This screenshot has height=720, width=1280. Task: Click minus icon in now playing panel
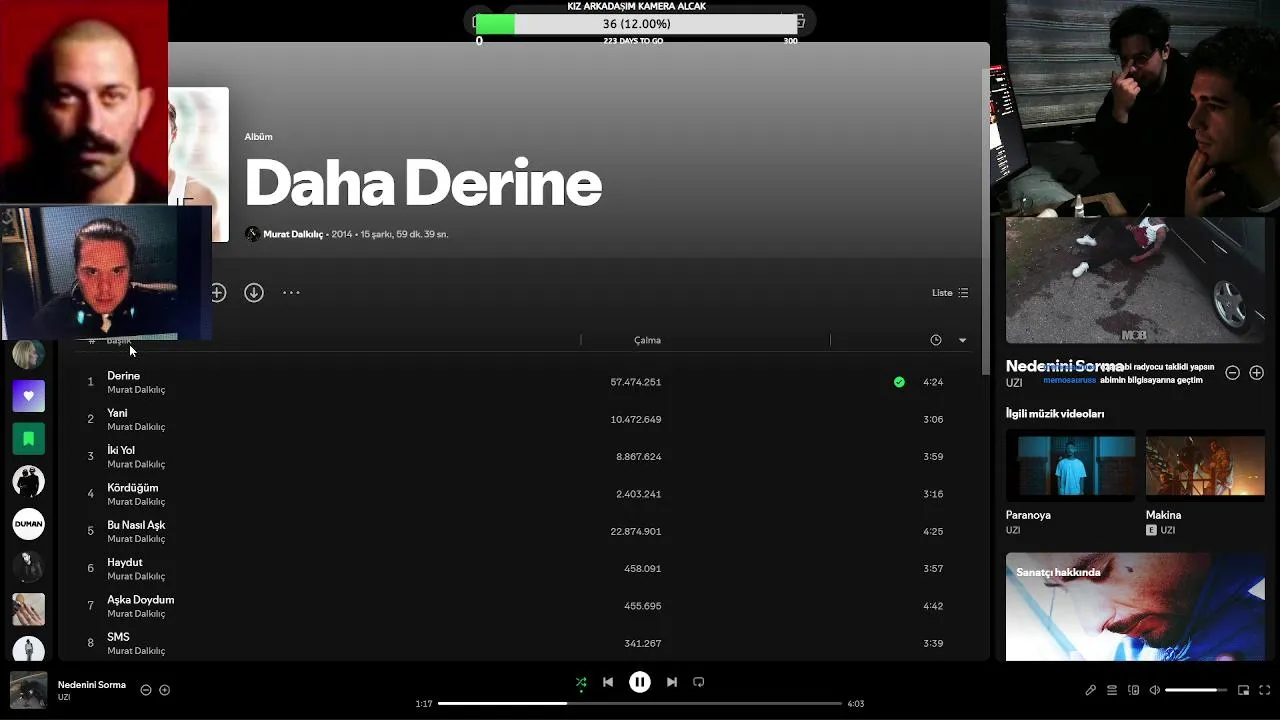[1233, 373]
